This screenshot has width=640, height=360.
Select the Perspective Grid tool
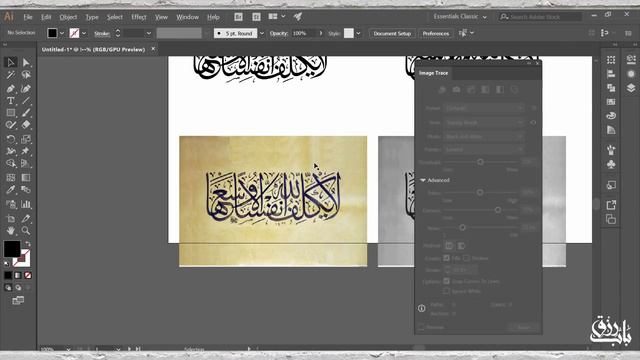click(26, 163)
